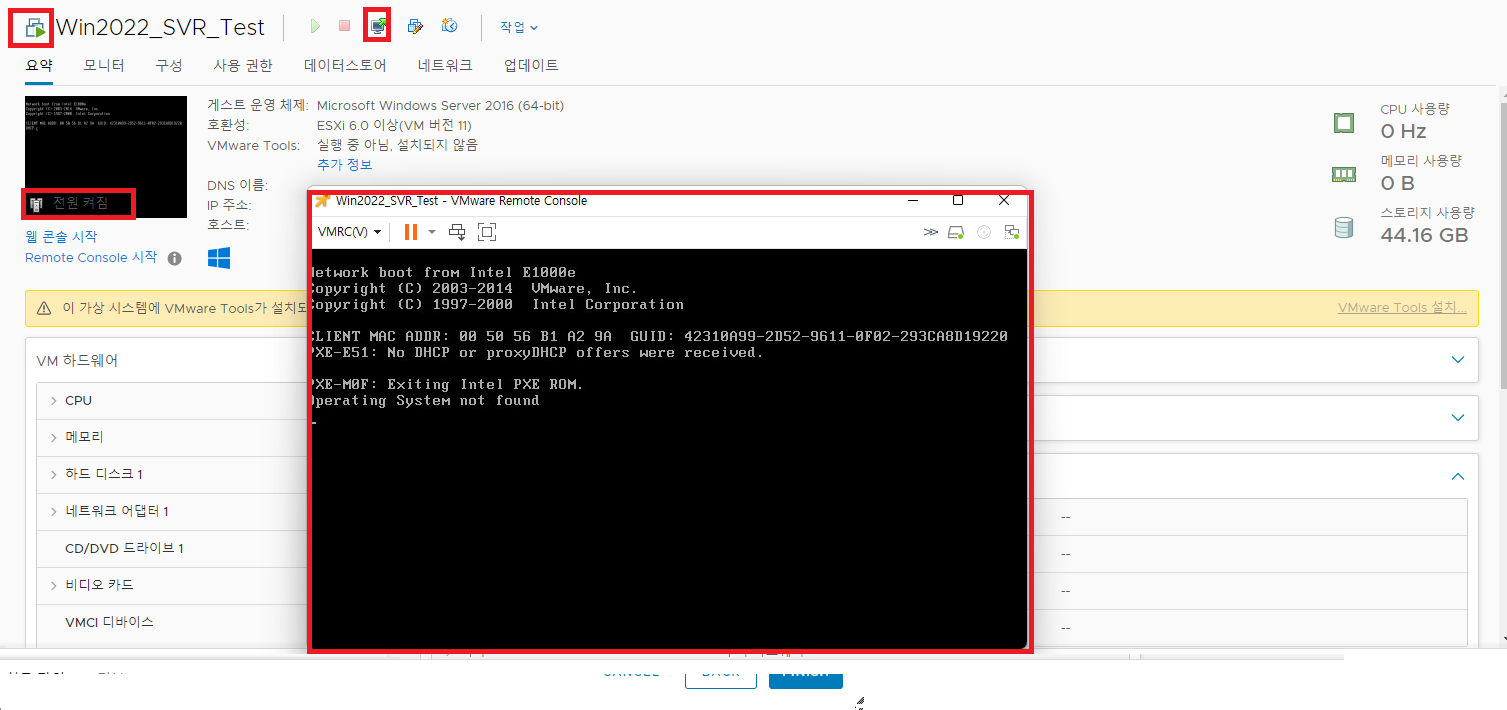Enter full screen in the VMRC toolbar
The height and width of the screenshot is (710, 1507).
(487, 232)
